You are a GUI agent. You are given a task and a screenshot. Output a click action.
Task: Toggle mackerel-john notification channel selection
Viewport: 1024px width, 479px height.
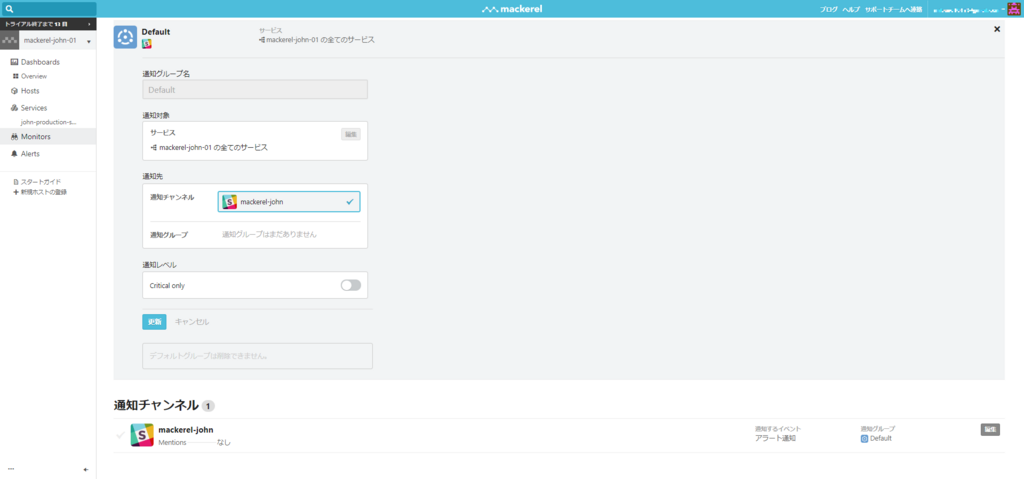(289, 202)
